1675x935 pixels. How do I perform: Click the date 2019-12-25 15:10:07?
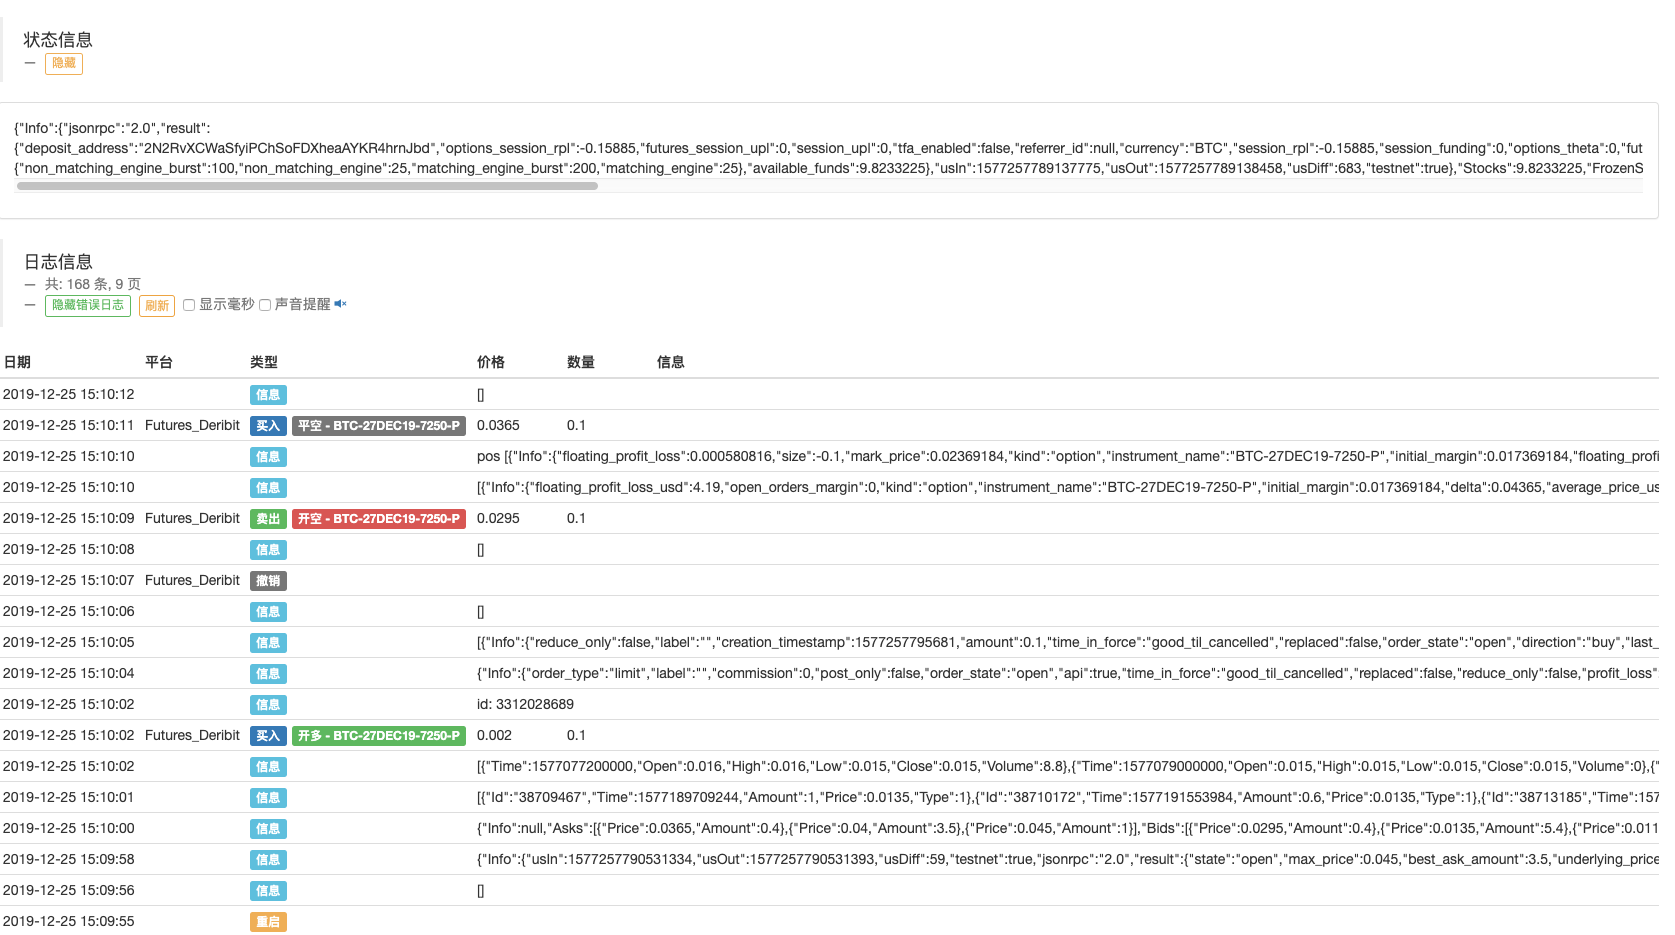[x=68, y=580]
